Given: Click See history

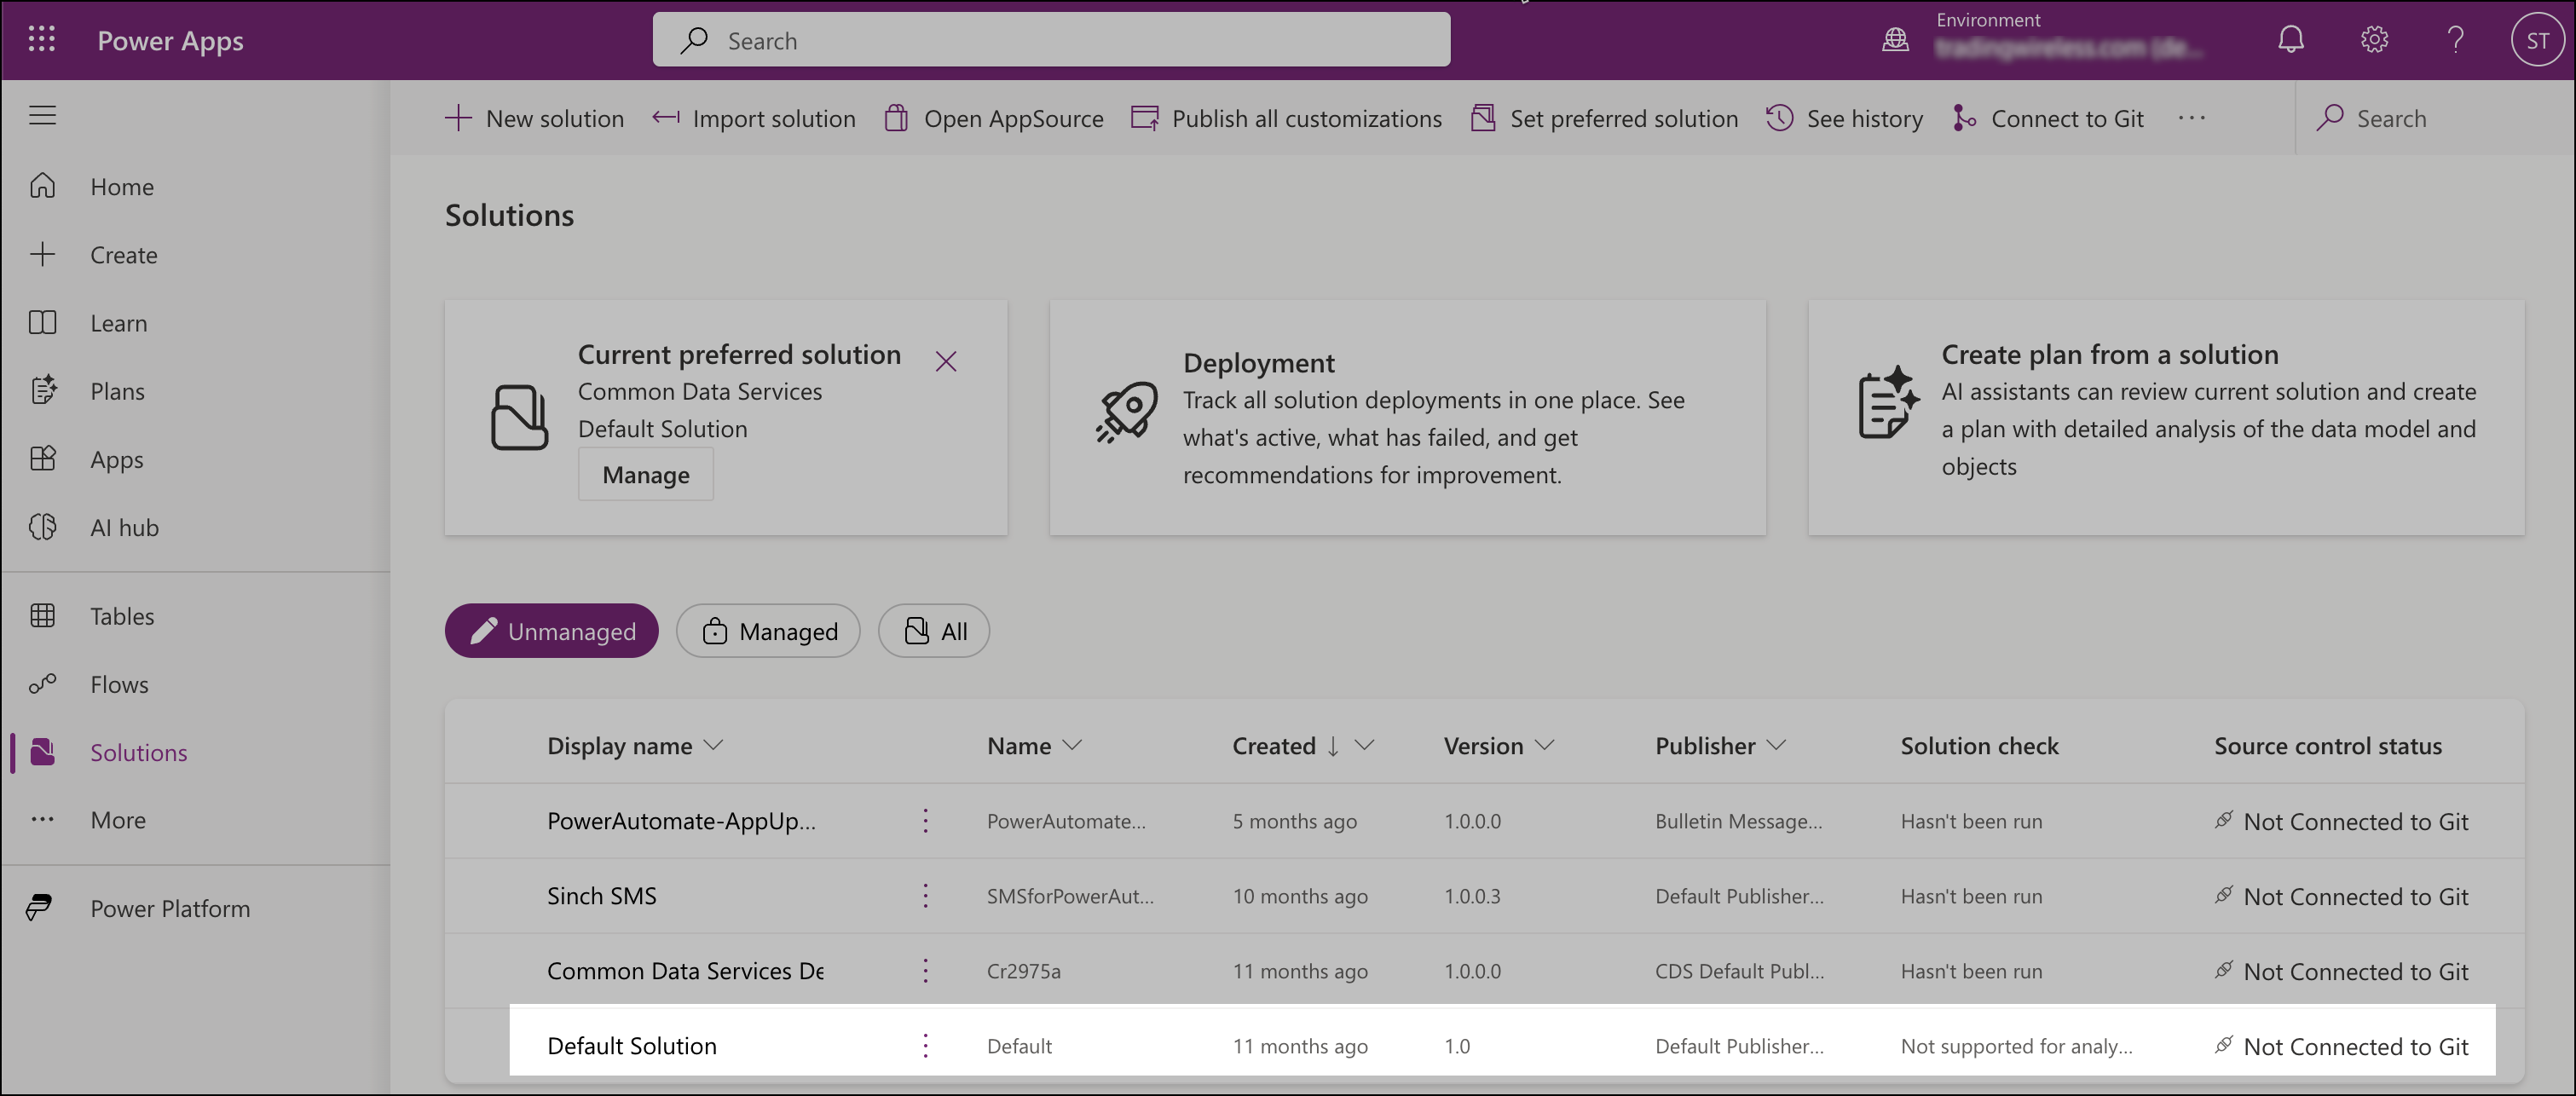Looking at the screenshot, I should (1844, 118).
